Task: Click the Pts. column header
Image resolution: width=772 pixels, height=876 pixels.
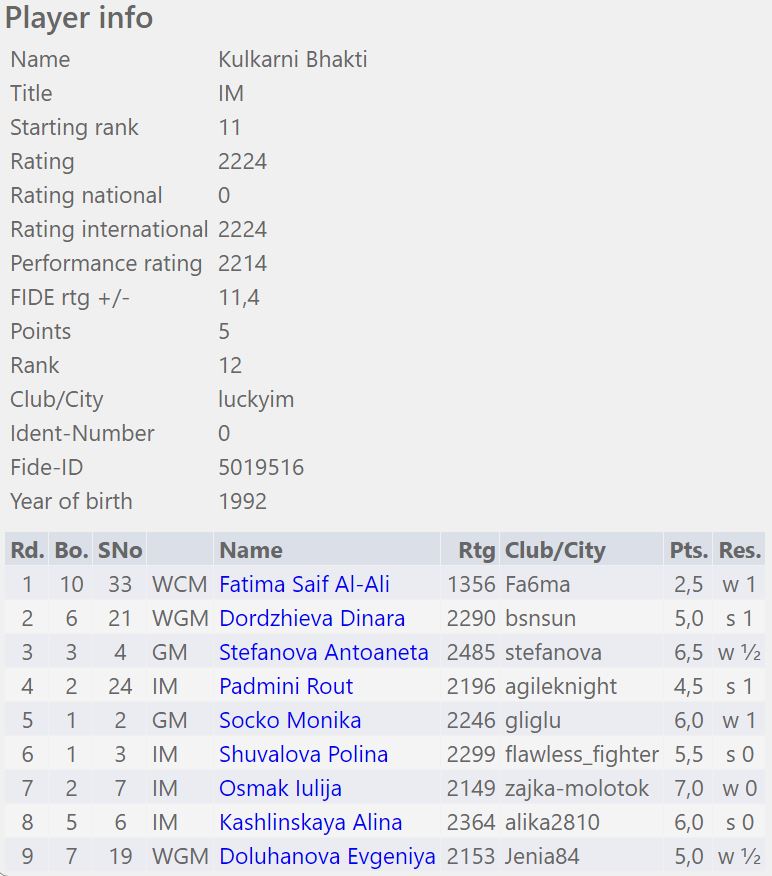Action: pyautogui.click(x=689, y=550)
